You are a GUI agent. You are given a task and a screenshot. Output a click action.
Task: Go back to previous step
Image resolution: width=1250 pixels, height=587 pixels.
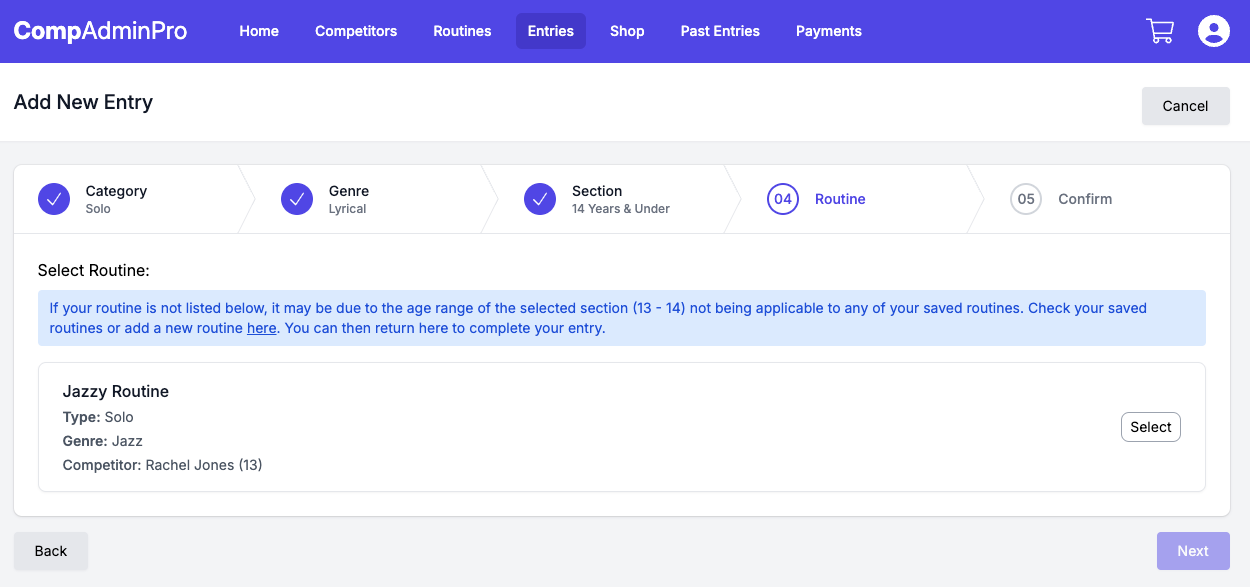tap(51, 551)
